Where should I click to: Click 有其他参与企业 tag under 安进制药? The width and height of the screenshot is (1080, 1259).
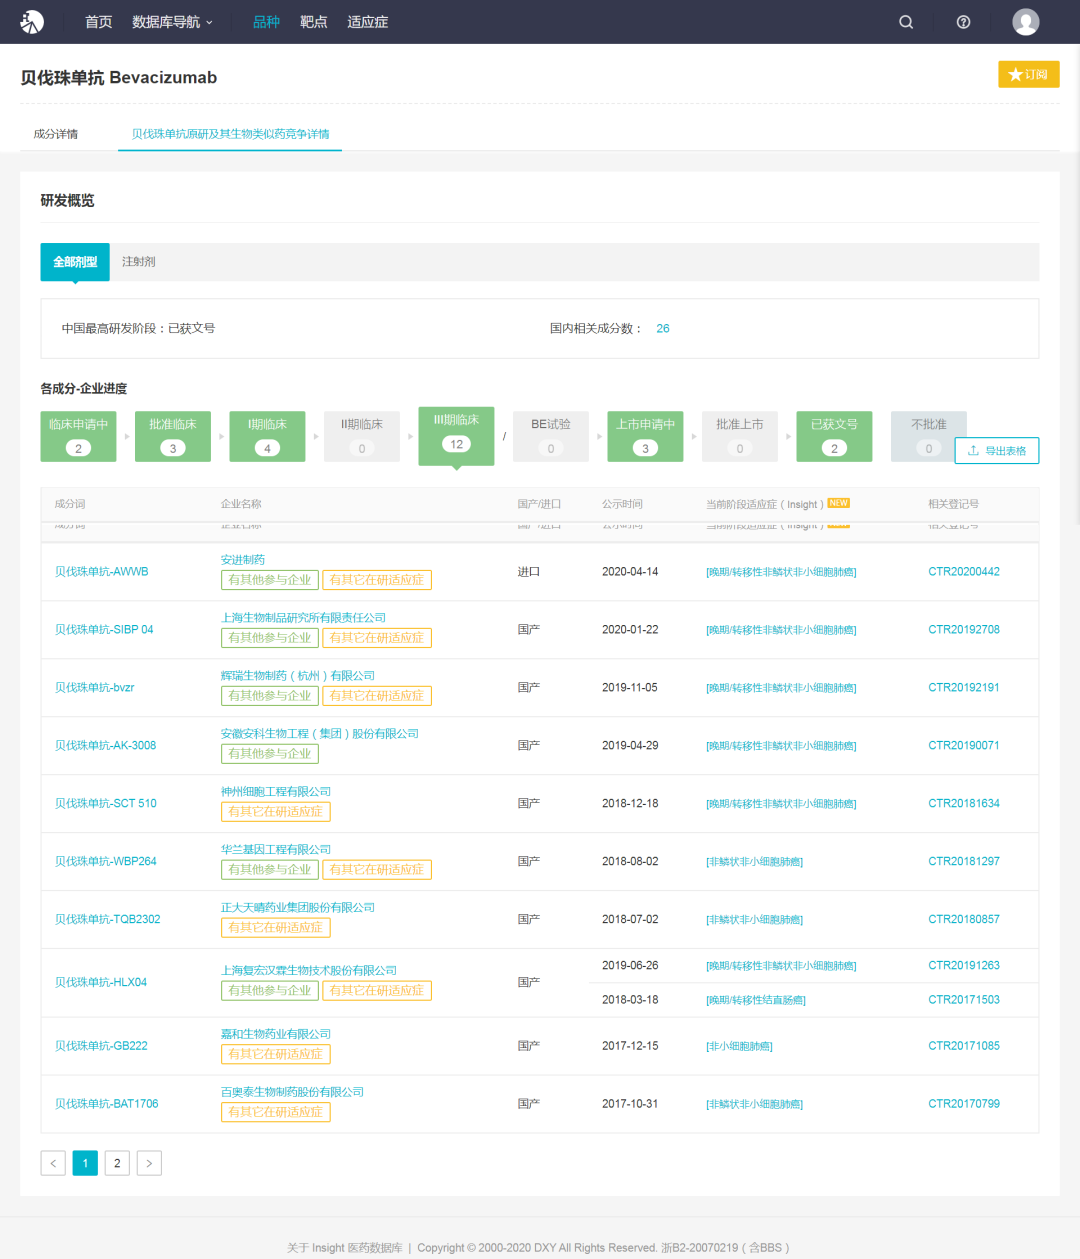click(270, 580)
